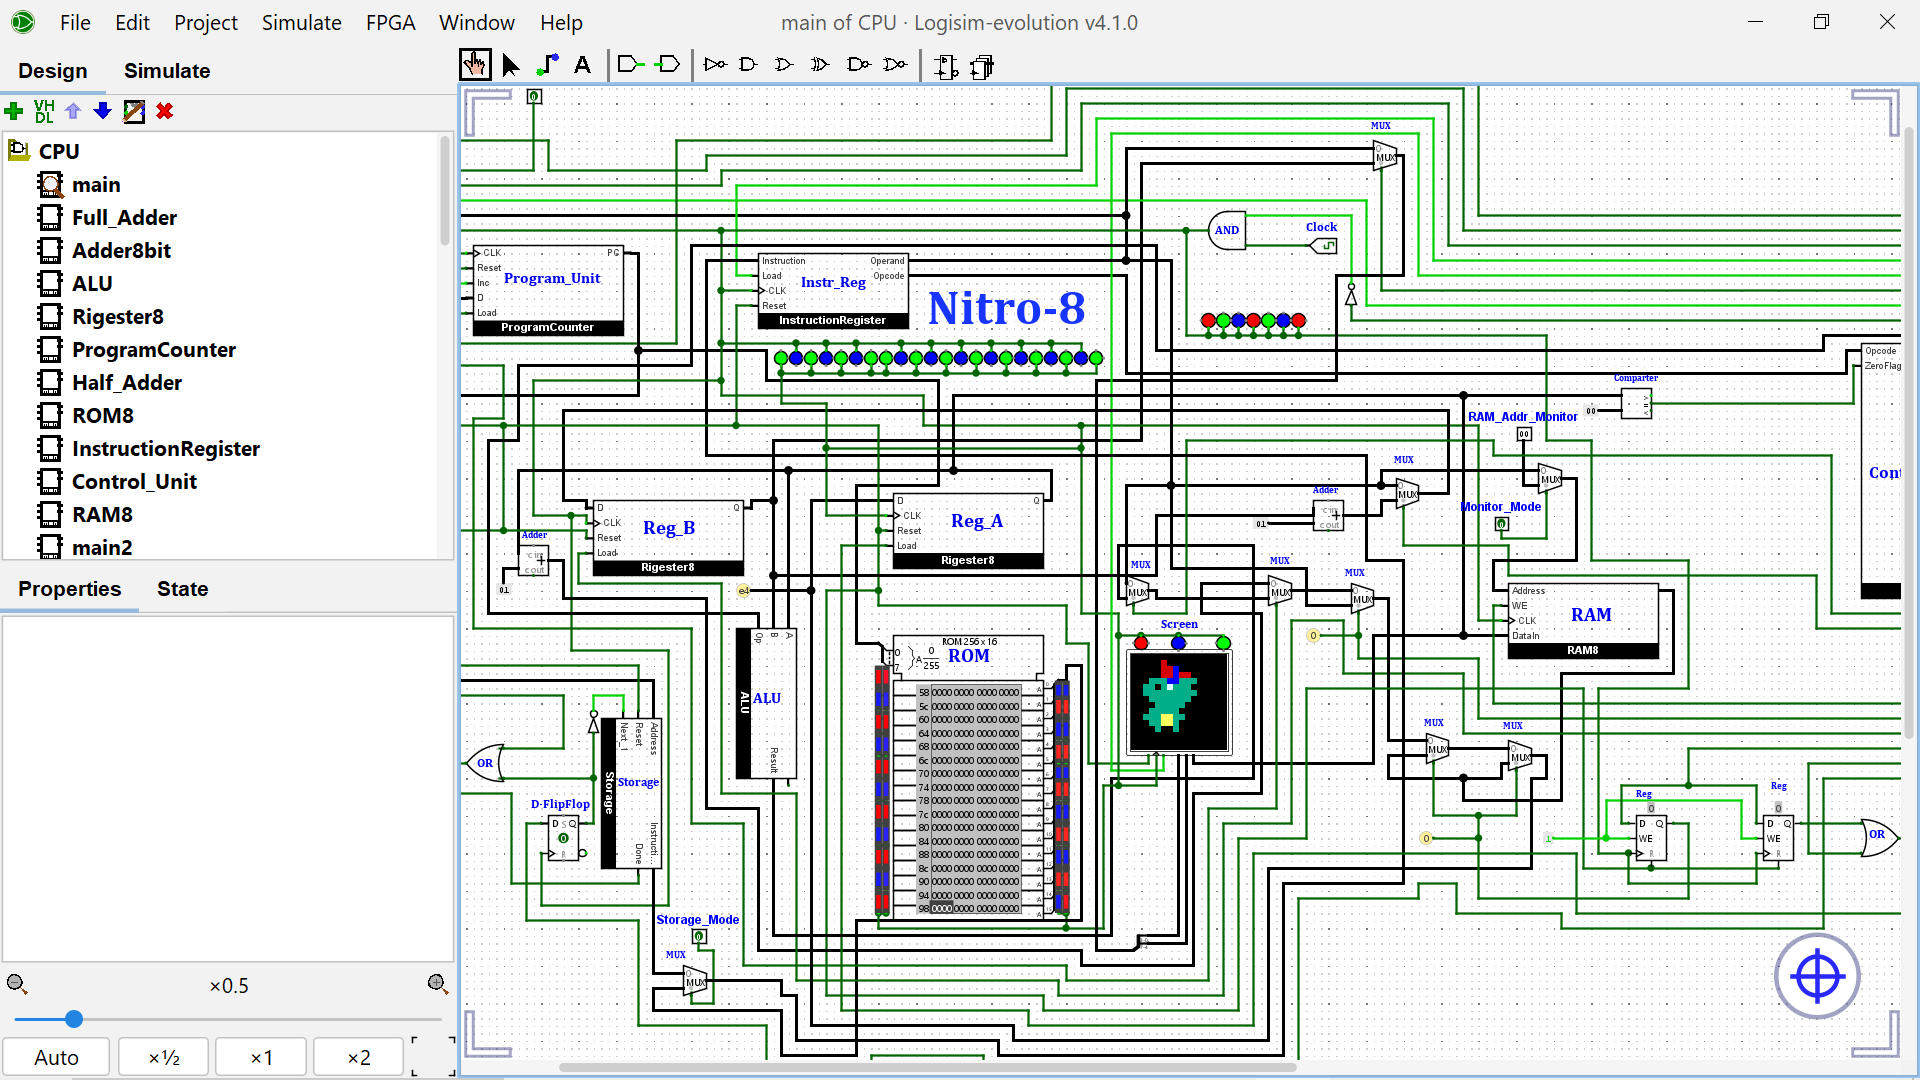Select the Poke (hand) tool

[x=475, y=66]
